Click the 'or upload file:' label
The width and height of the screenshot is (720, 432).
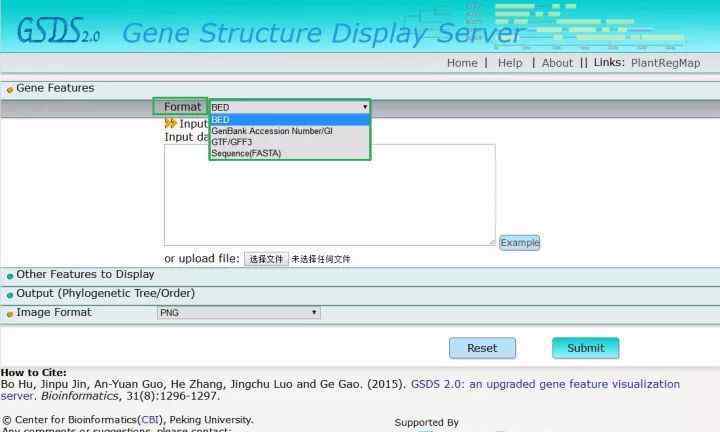pyautogui.click(x=202, y=258)
